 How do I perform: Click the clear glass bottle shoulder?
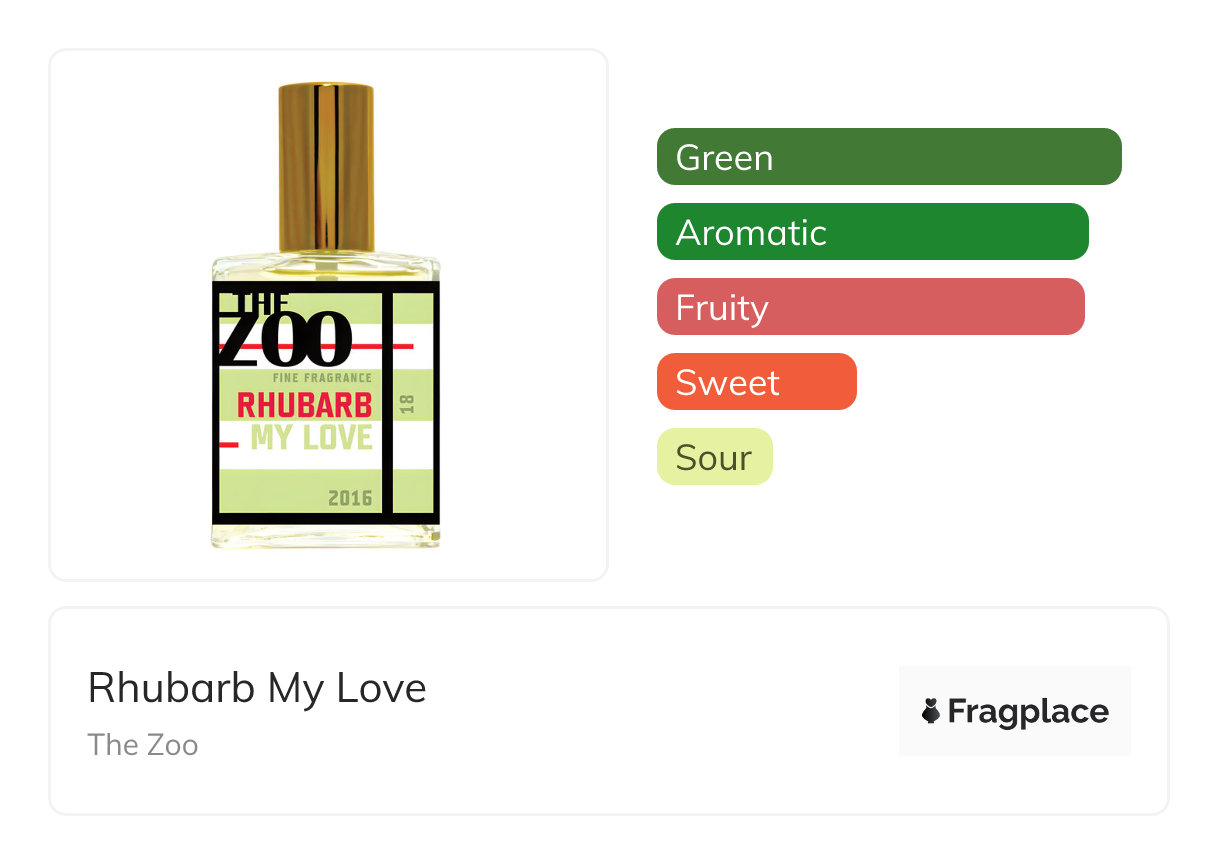(326, 267)
